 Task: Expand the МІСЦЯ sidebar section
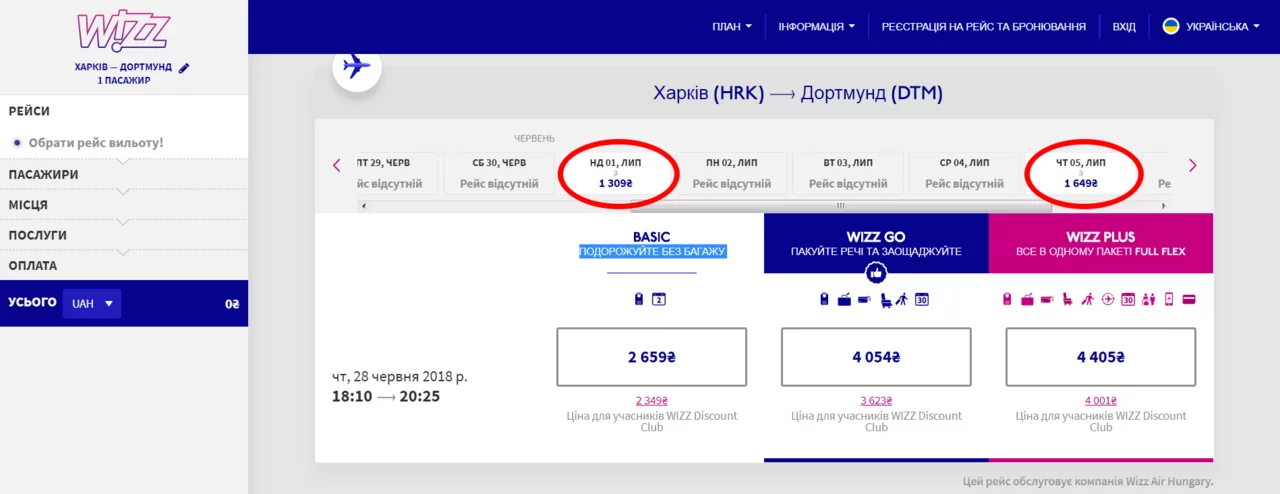click(124, 205)
